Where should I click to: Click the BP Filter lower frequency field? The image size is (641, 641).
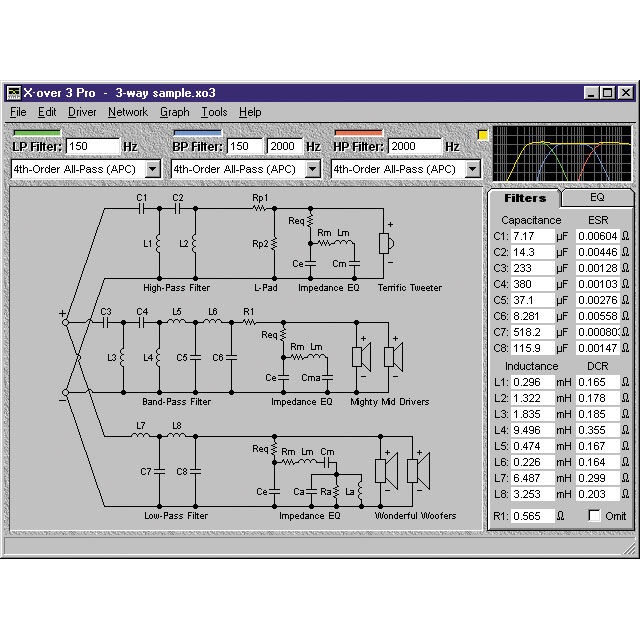click(x=244, y=146)
